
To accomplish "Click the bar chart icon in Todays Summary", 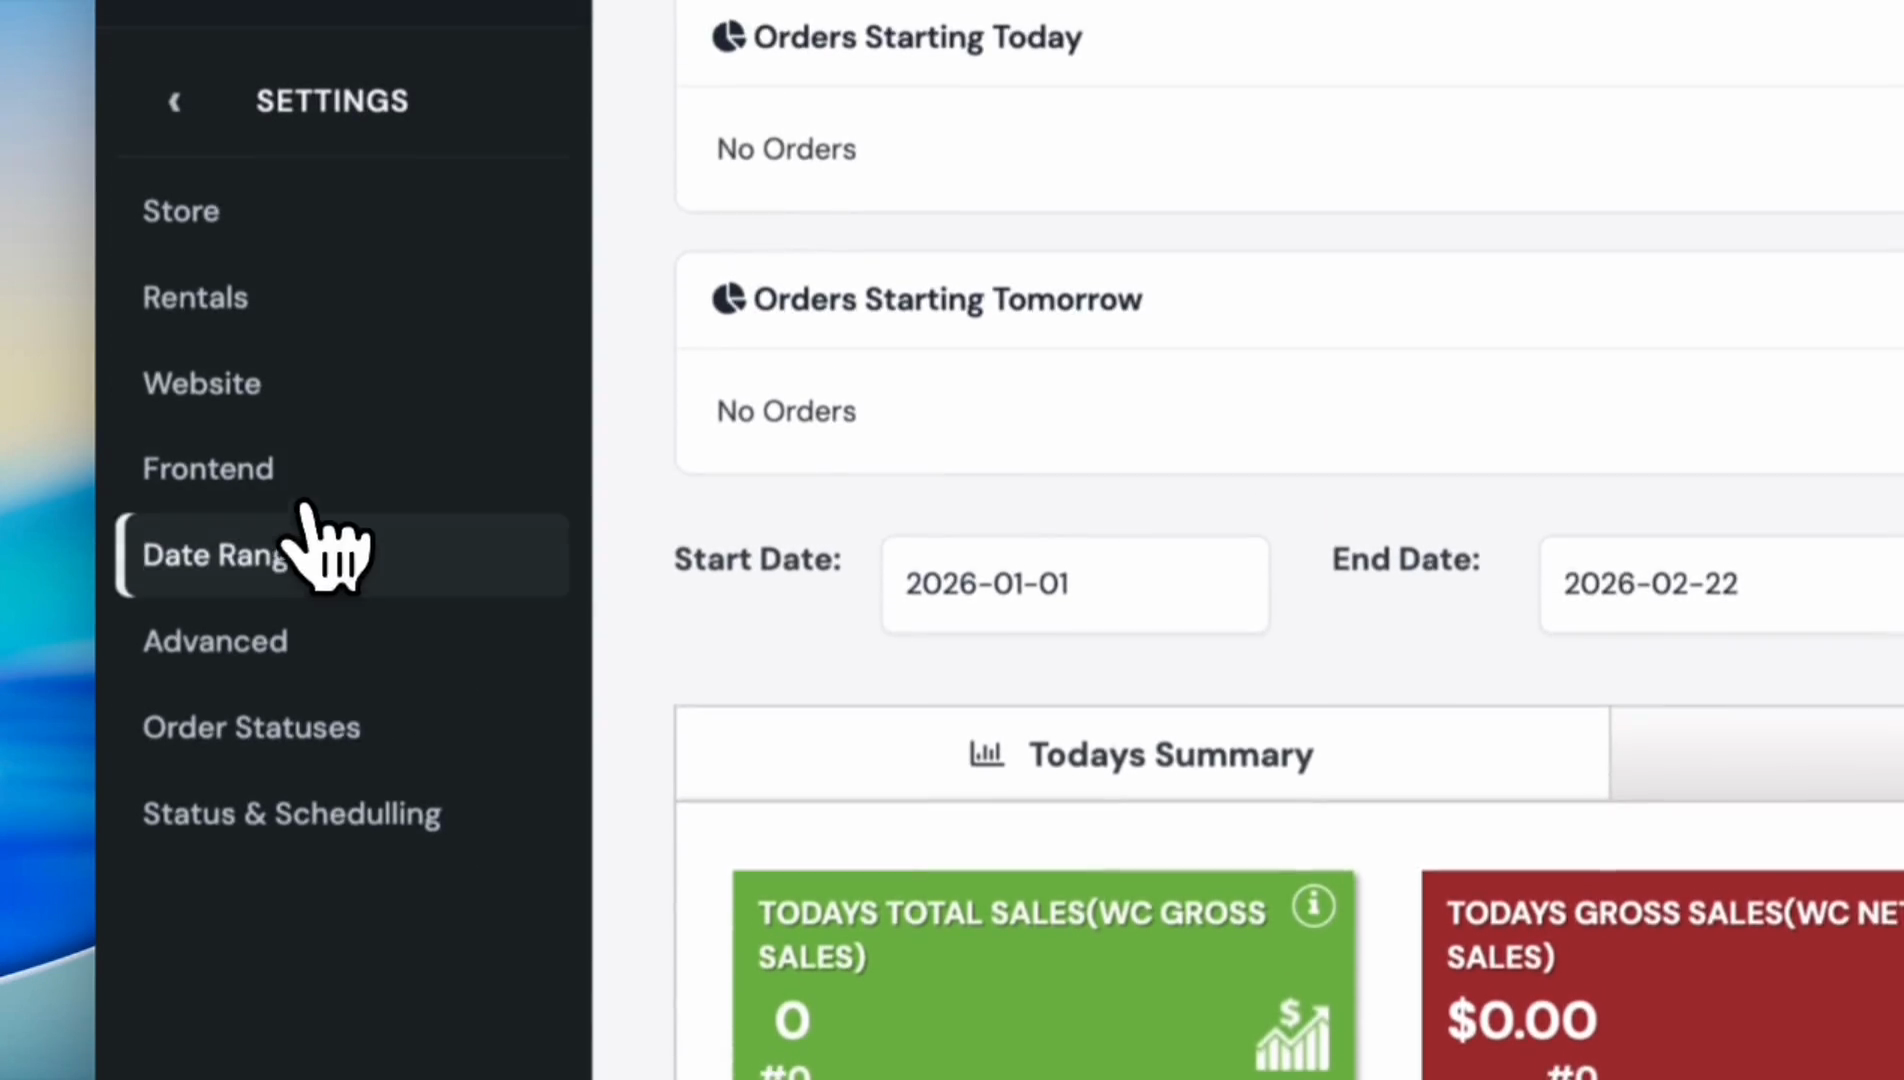I will coord(986,754).
